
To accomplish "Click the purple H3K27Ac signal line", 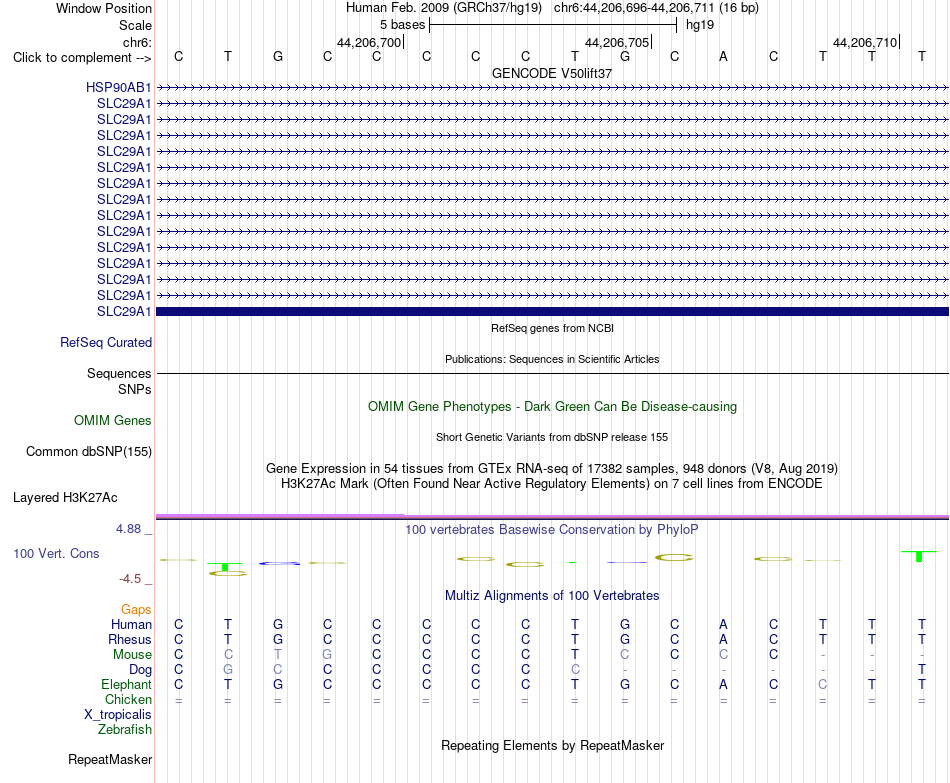I will [x=552, y=516].
